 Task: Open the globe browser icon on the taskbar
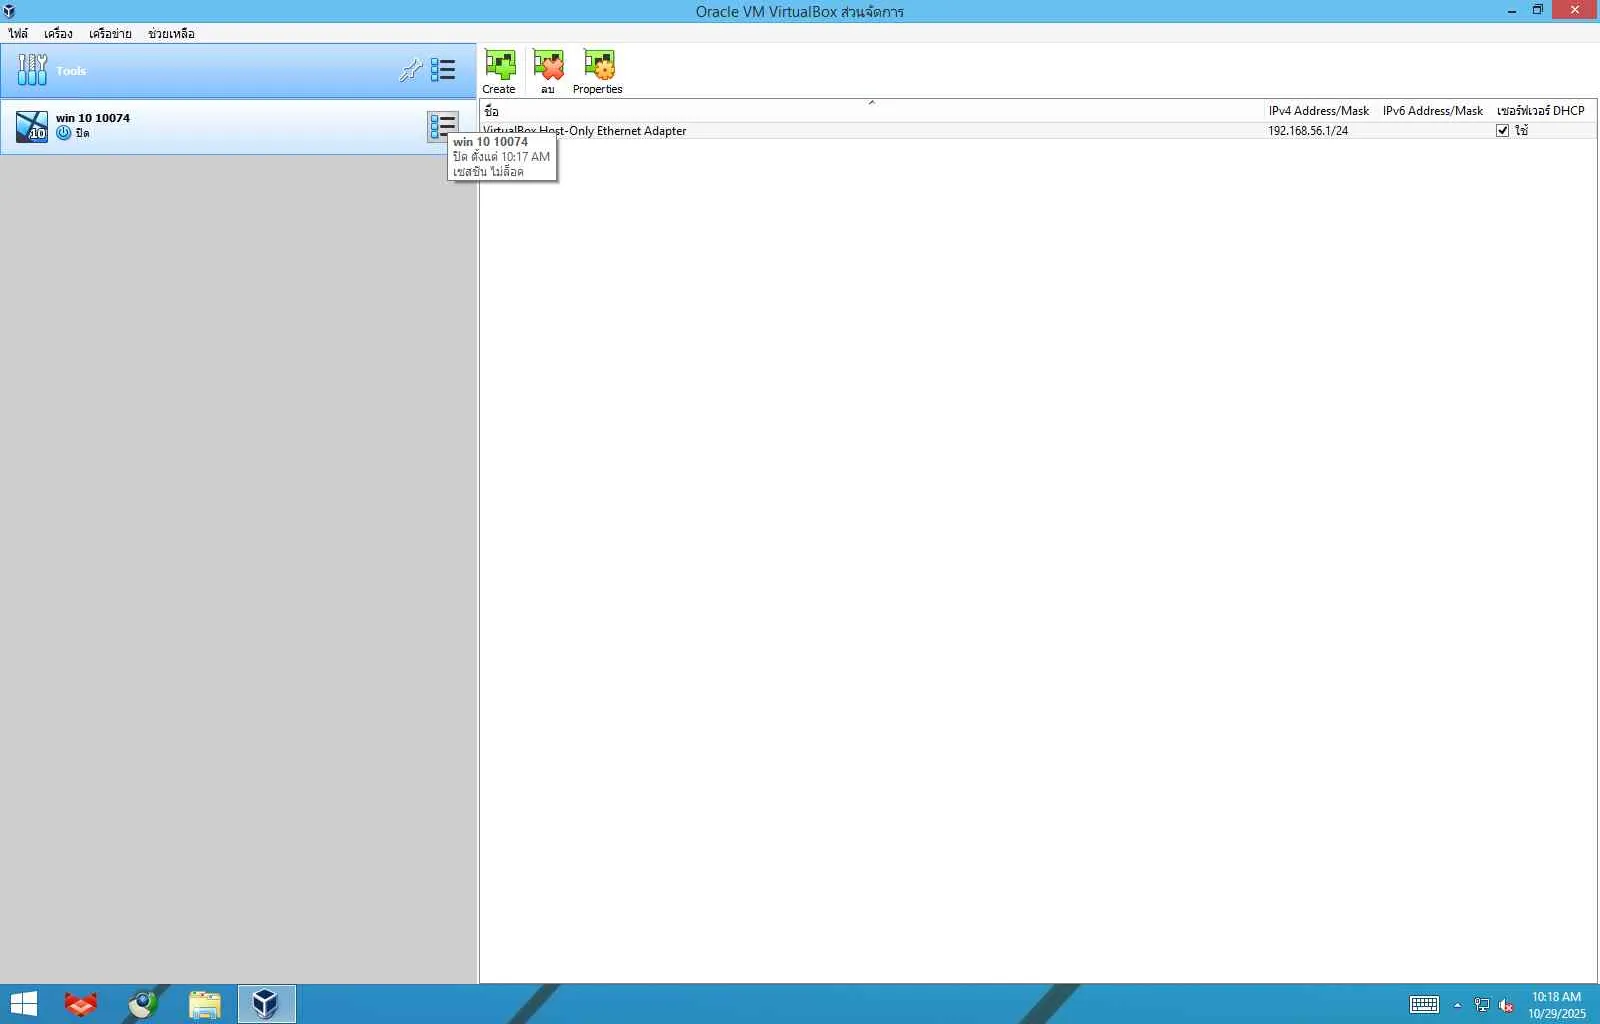(143, 1004)
